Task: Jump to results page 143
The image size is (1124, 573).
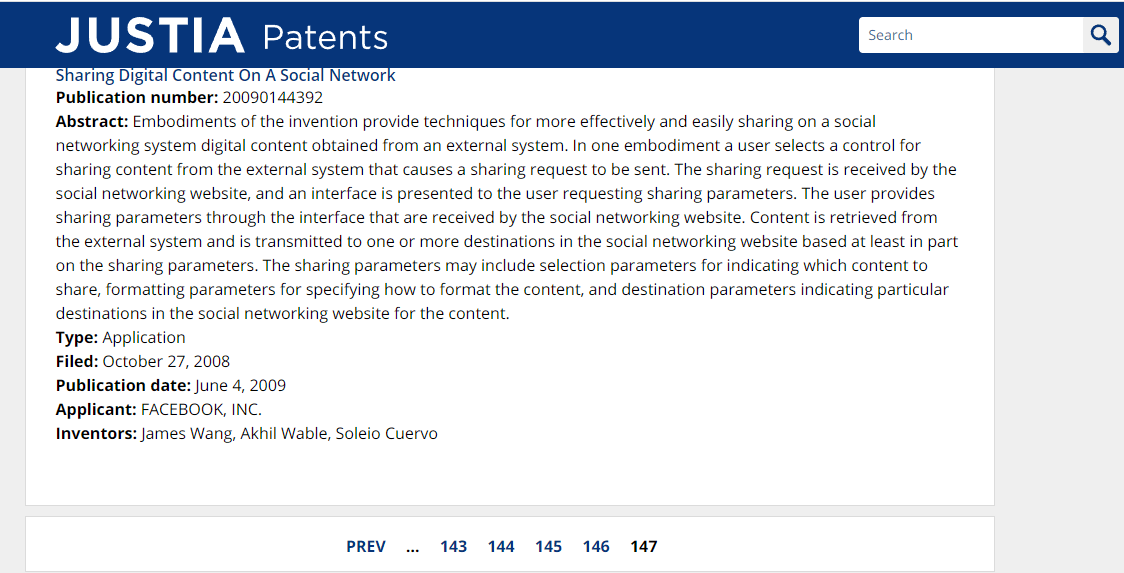Action: click(x=453, y=546)
